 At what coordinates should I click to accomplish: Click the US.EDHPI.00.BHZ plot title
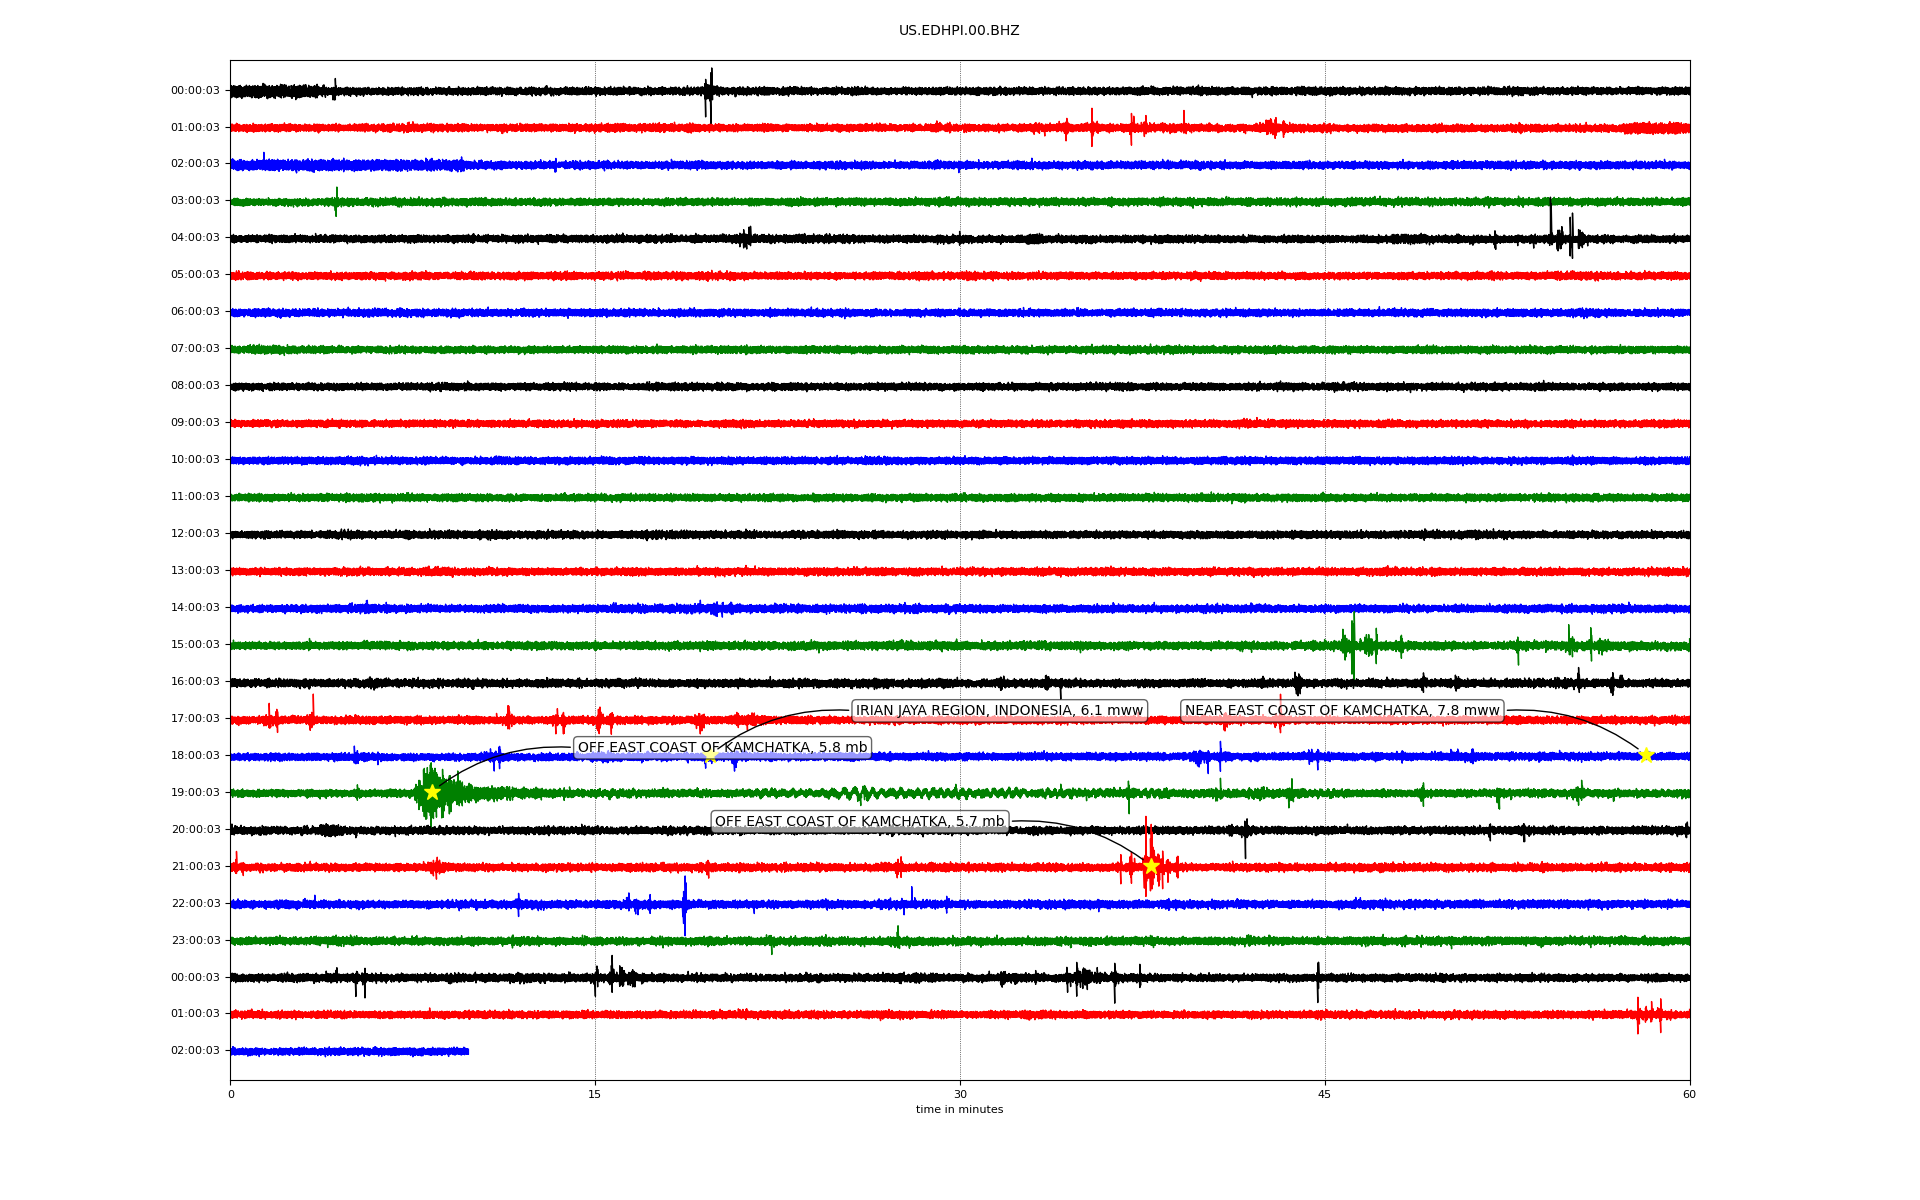959,31
